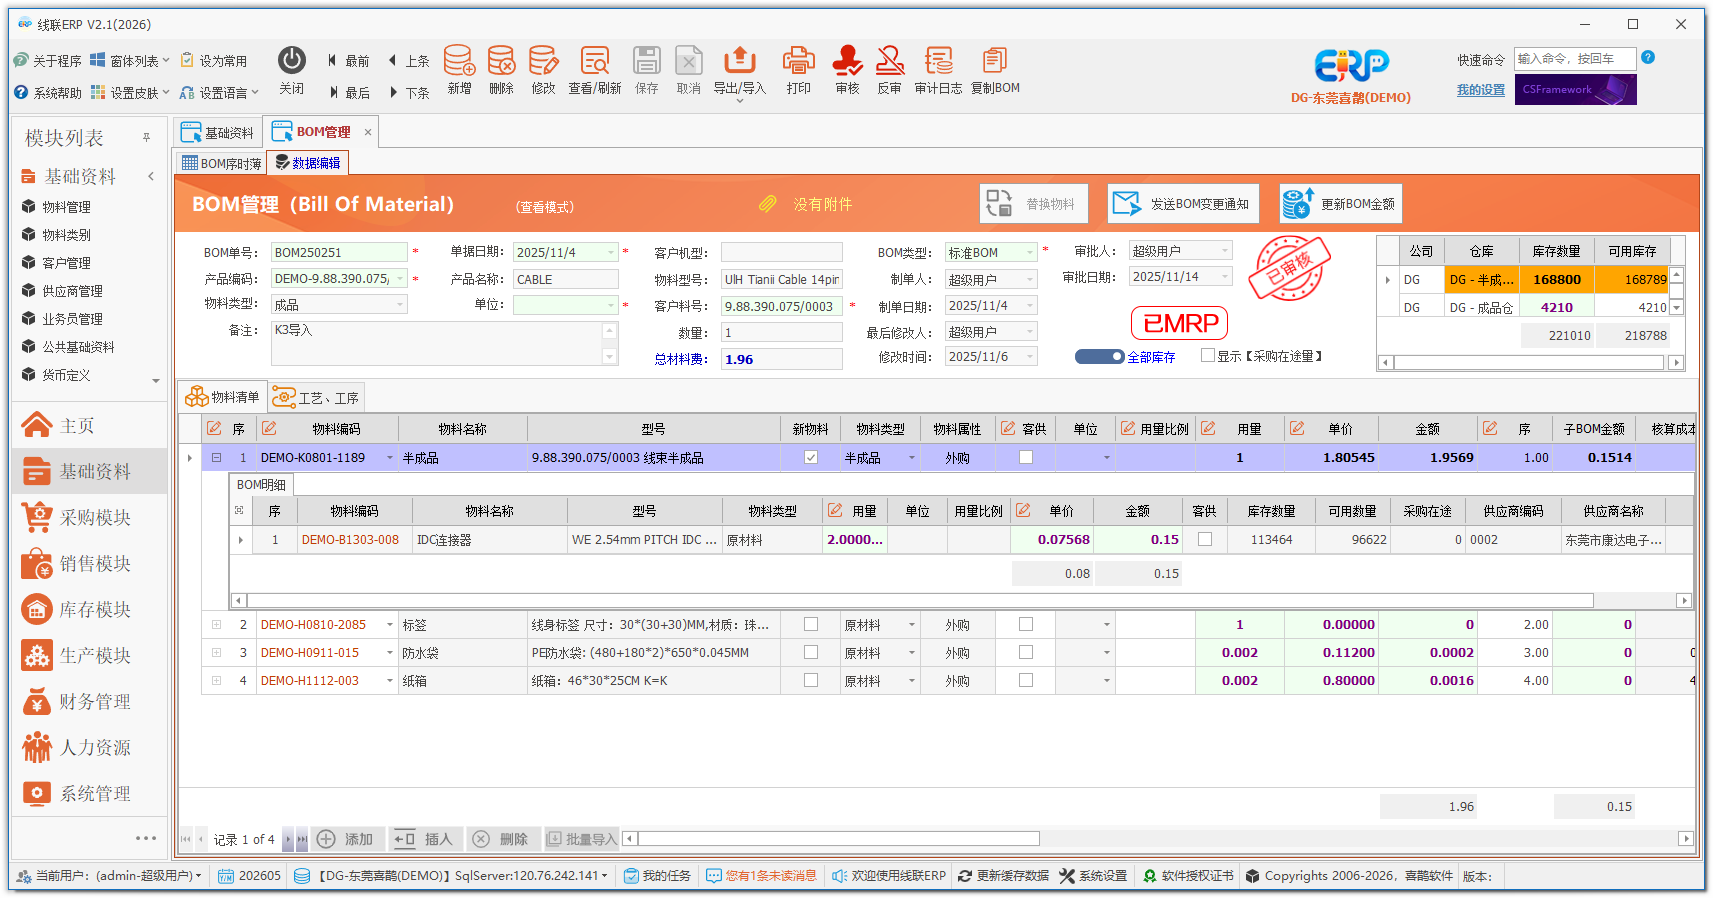Open the 主页 home module

89,426
